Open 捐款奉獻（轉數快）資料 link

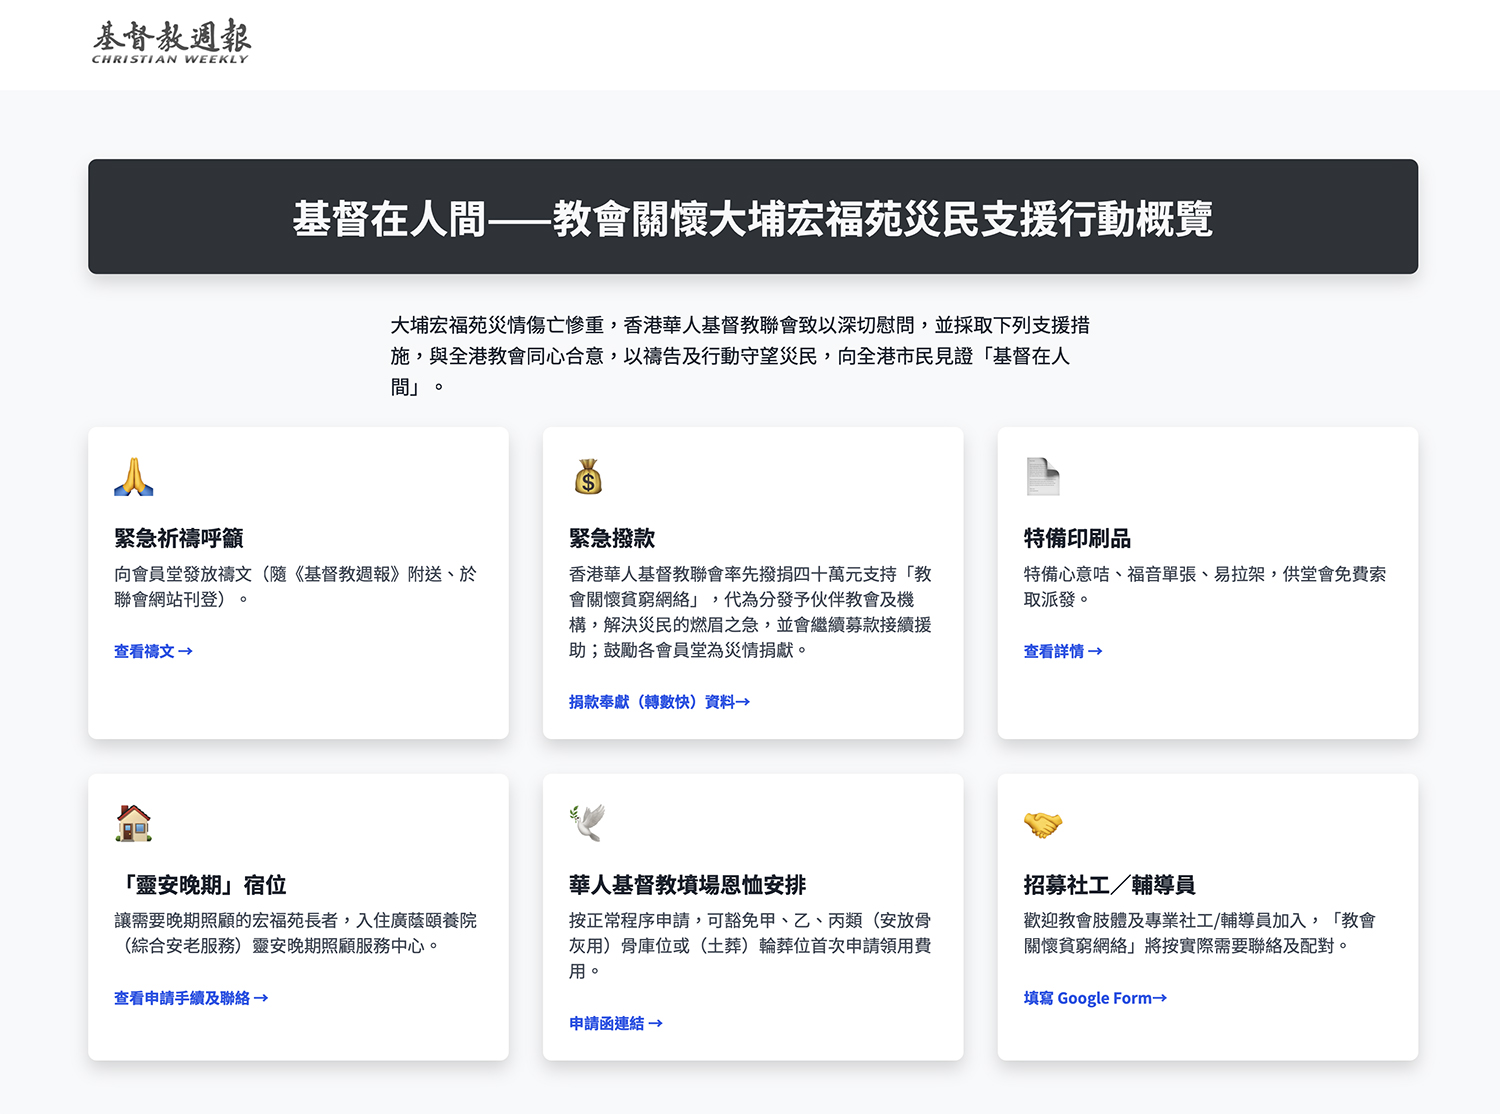[659, 702]
